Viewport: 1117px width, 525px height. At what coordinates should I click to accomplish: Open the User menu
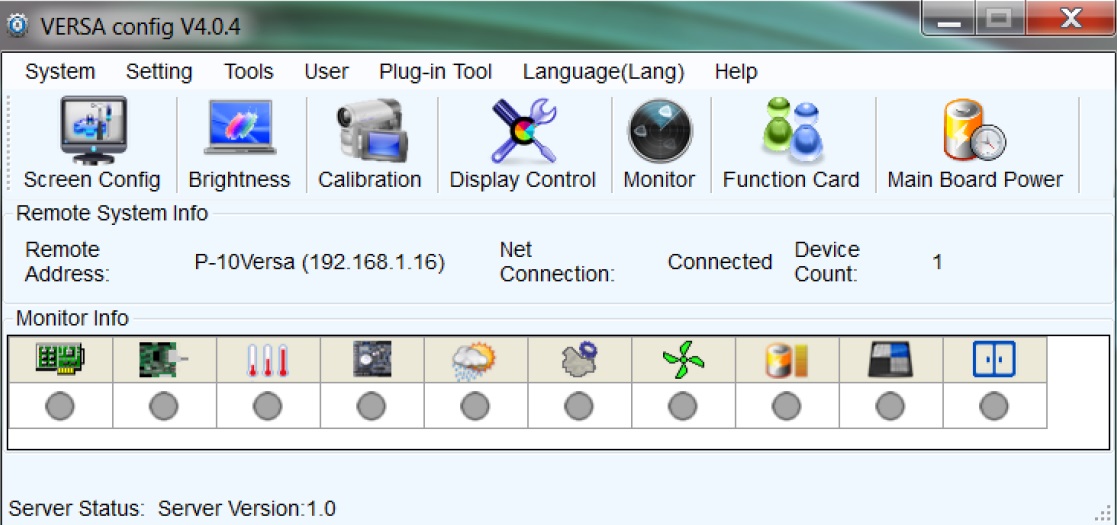(326, 72)
